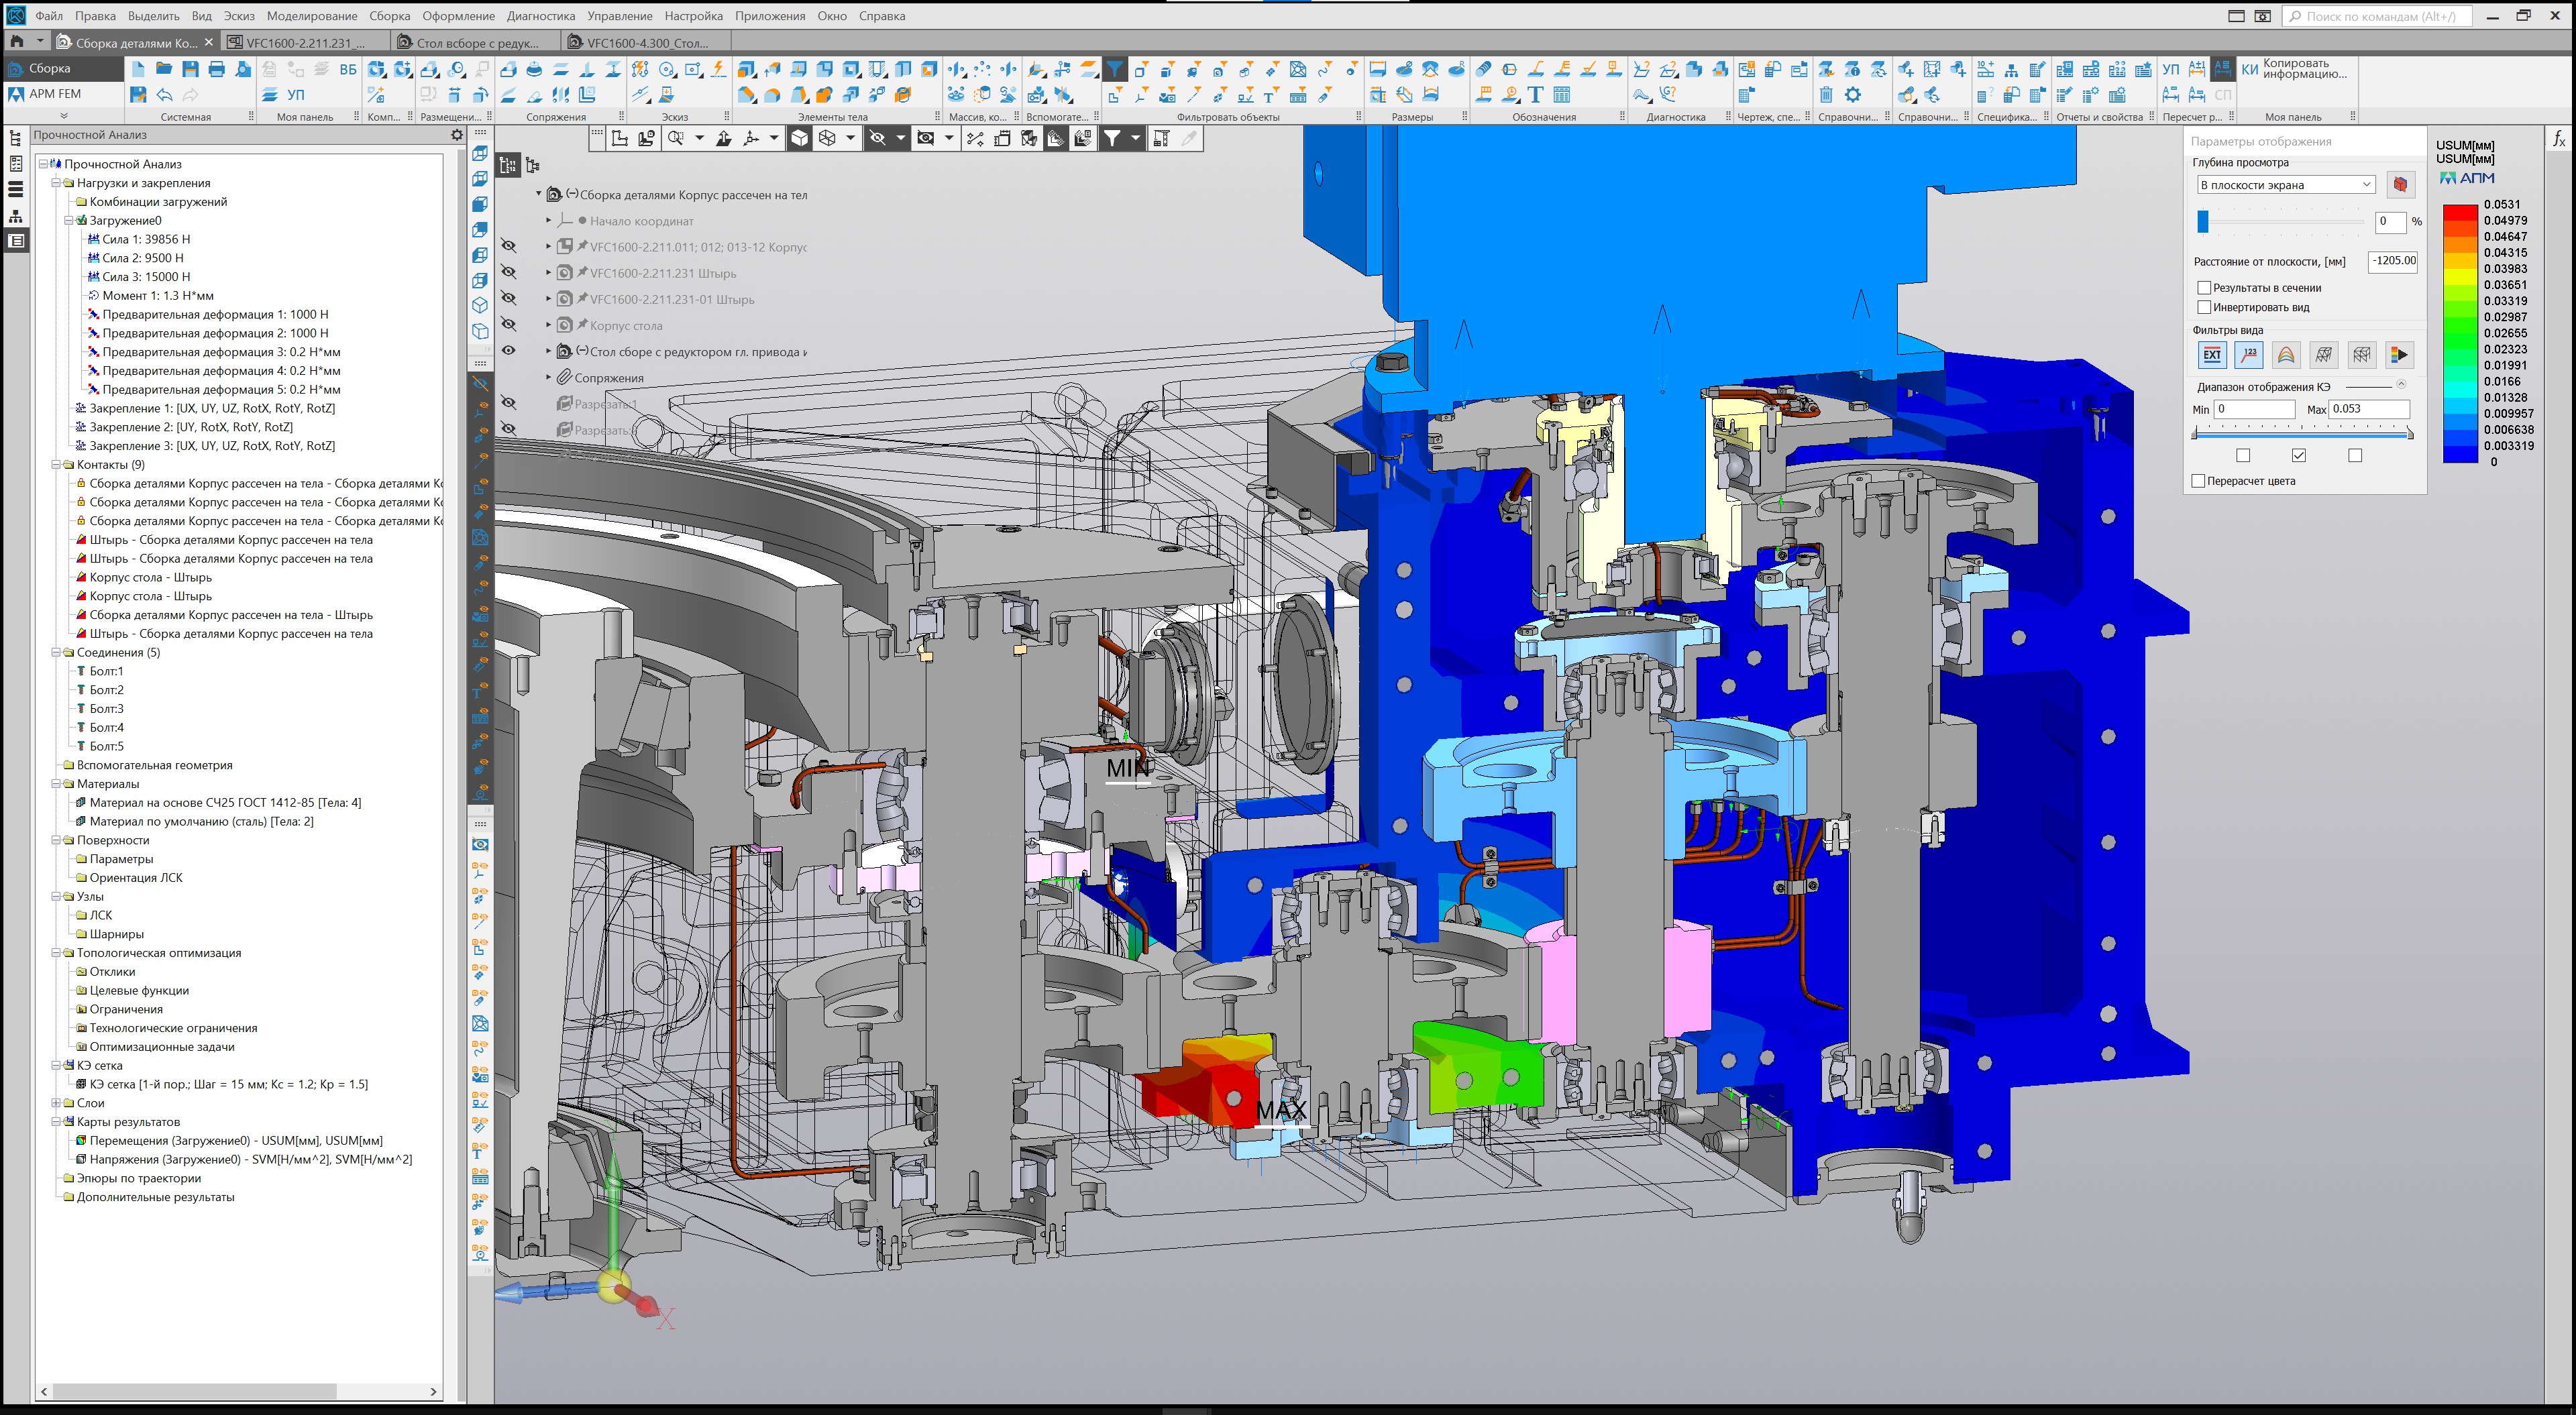Check the Инвертировать вид option
Screen dimensions: 2576x1415
2204,307
